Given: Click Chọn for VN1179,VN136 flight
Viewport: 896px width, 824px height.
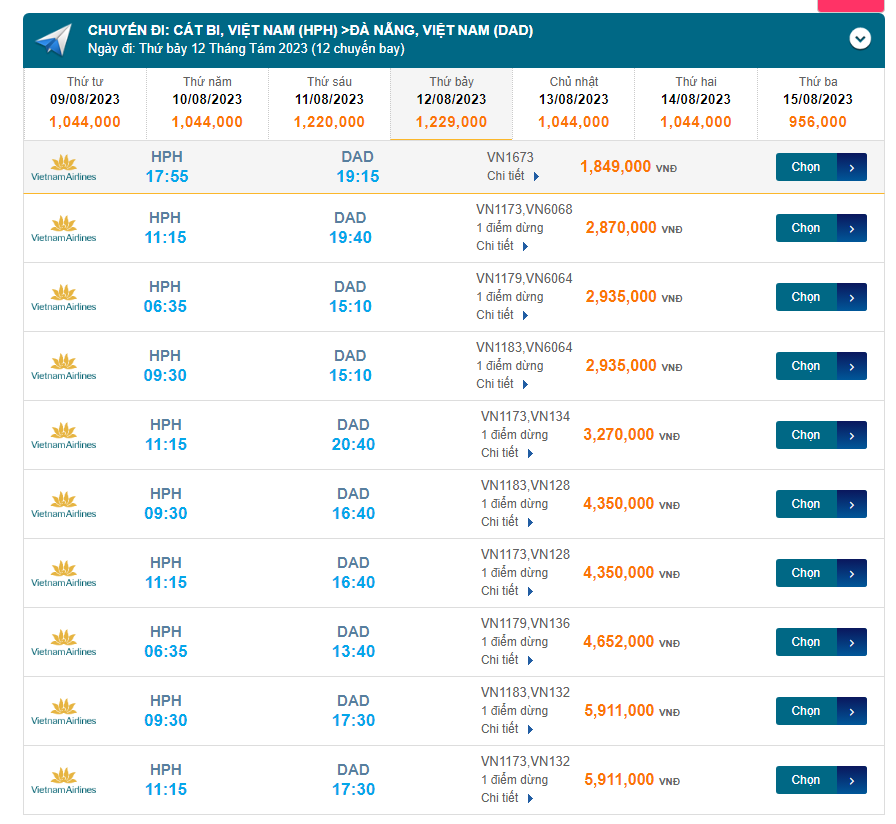Looking at the screenshot, I should tap(807, 642).
